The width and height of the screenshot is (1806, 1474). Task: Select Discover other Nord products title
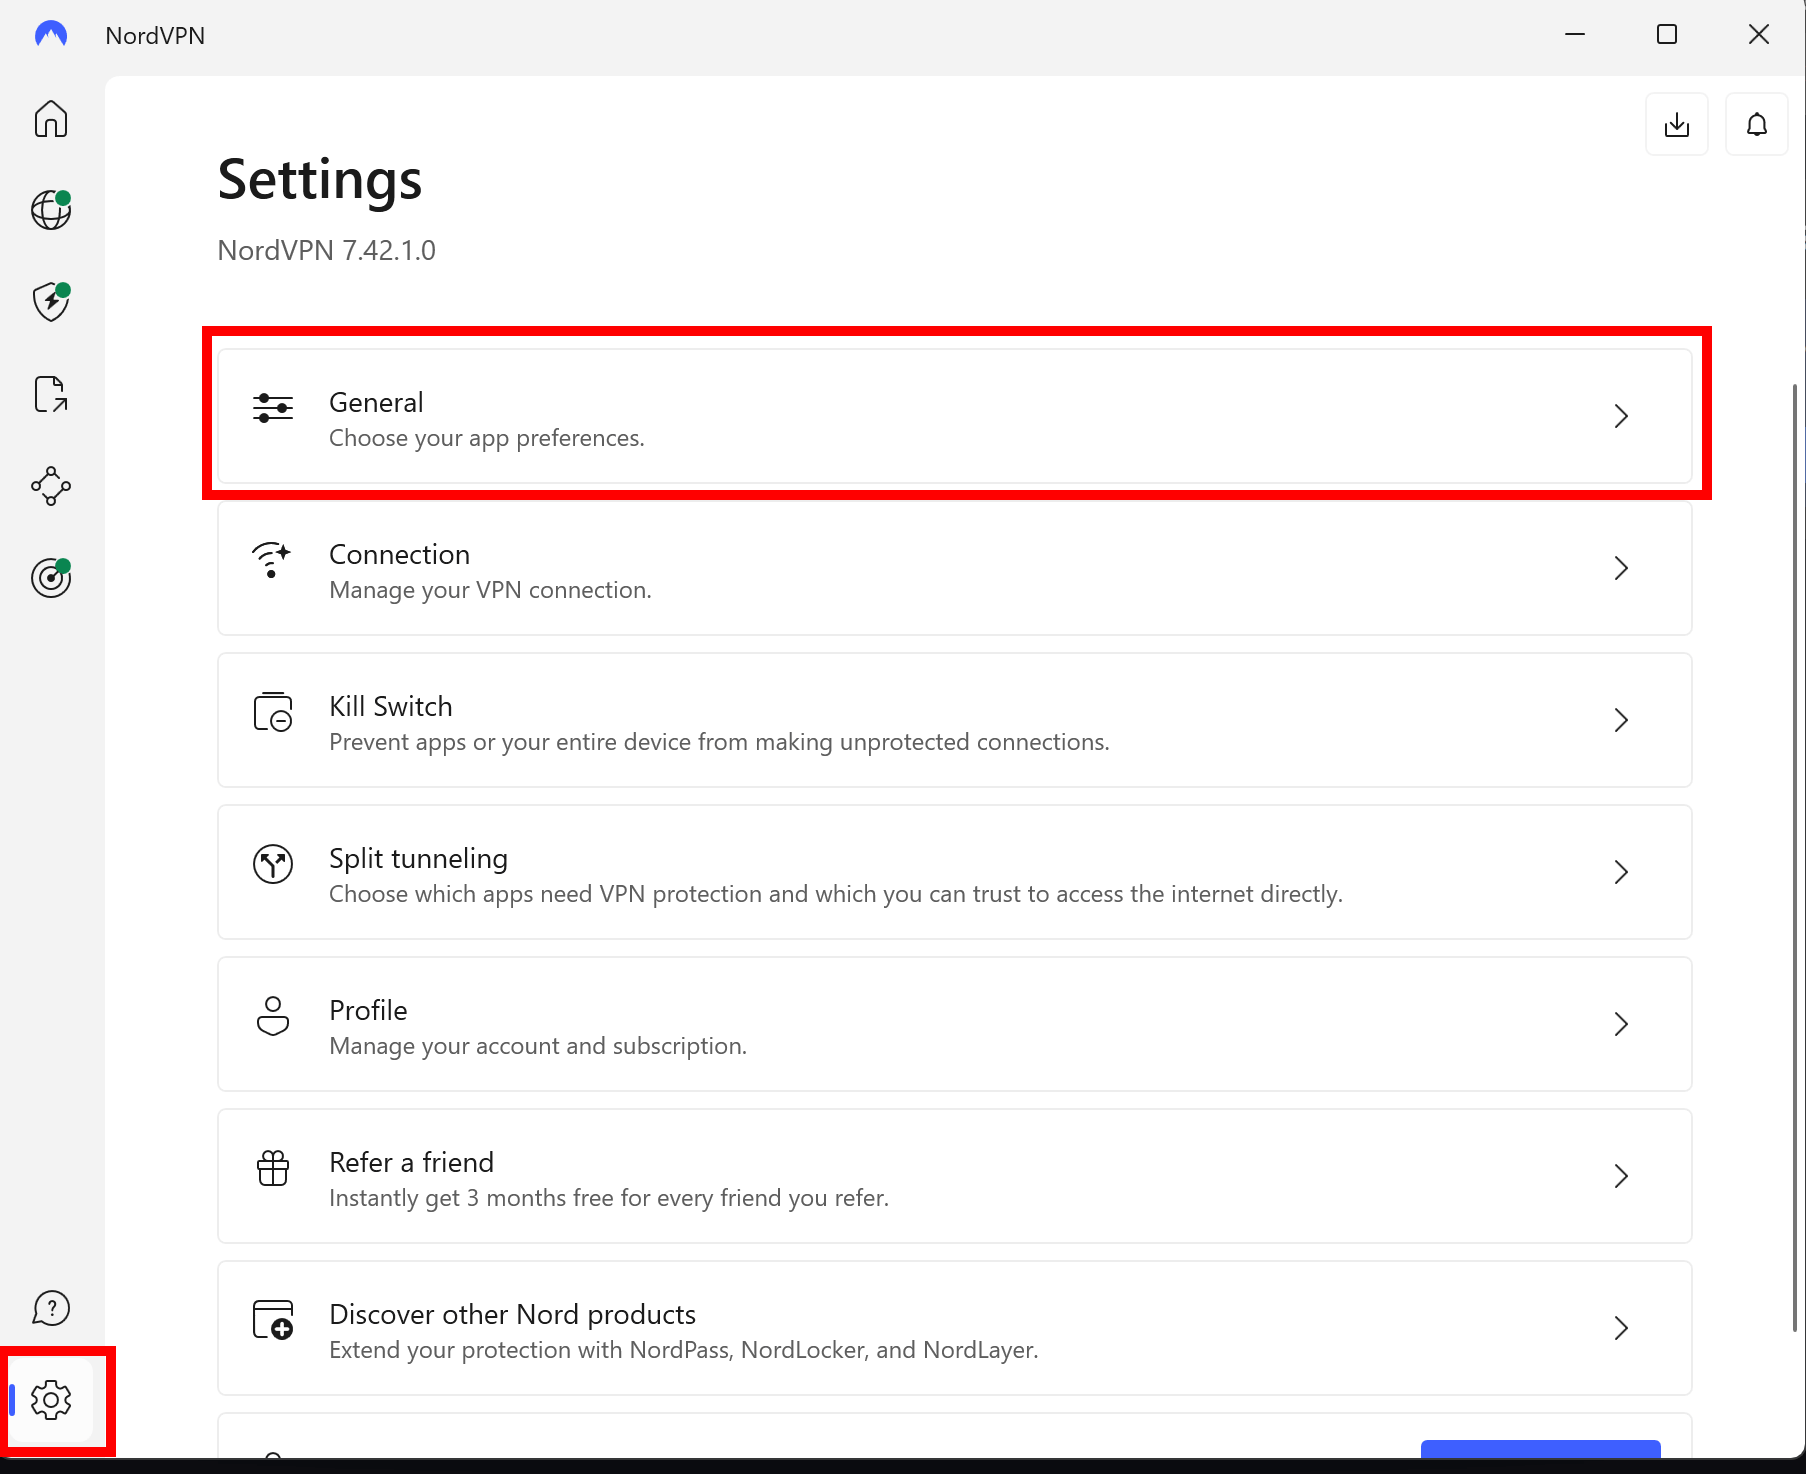point(512,1314)
